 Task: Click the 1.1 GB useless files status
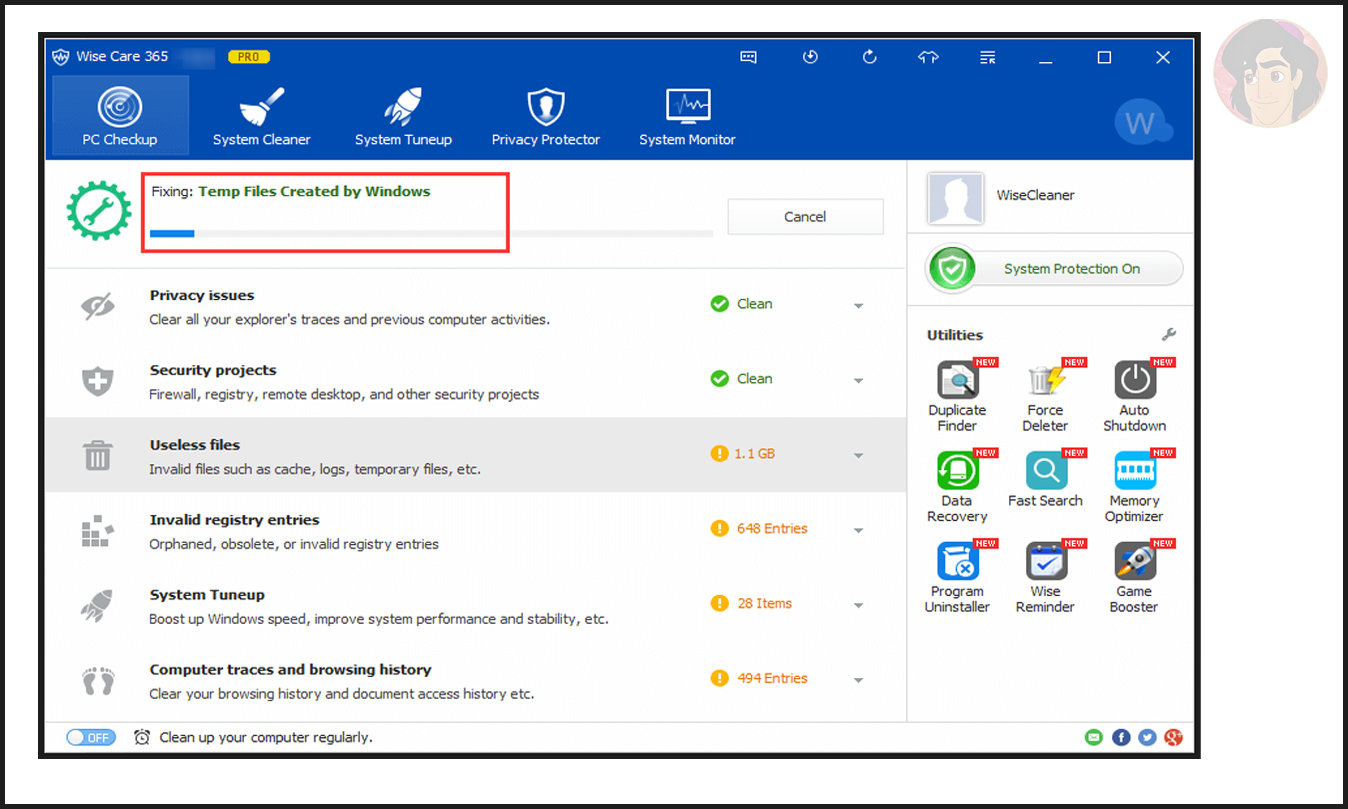[x=743, y=453]
